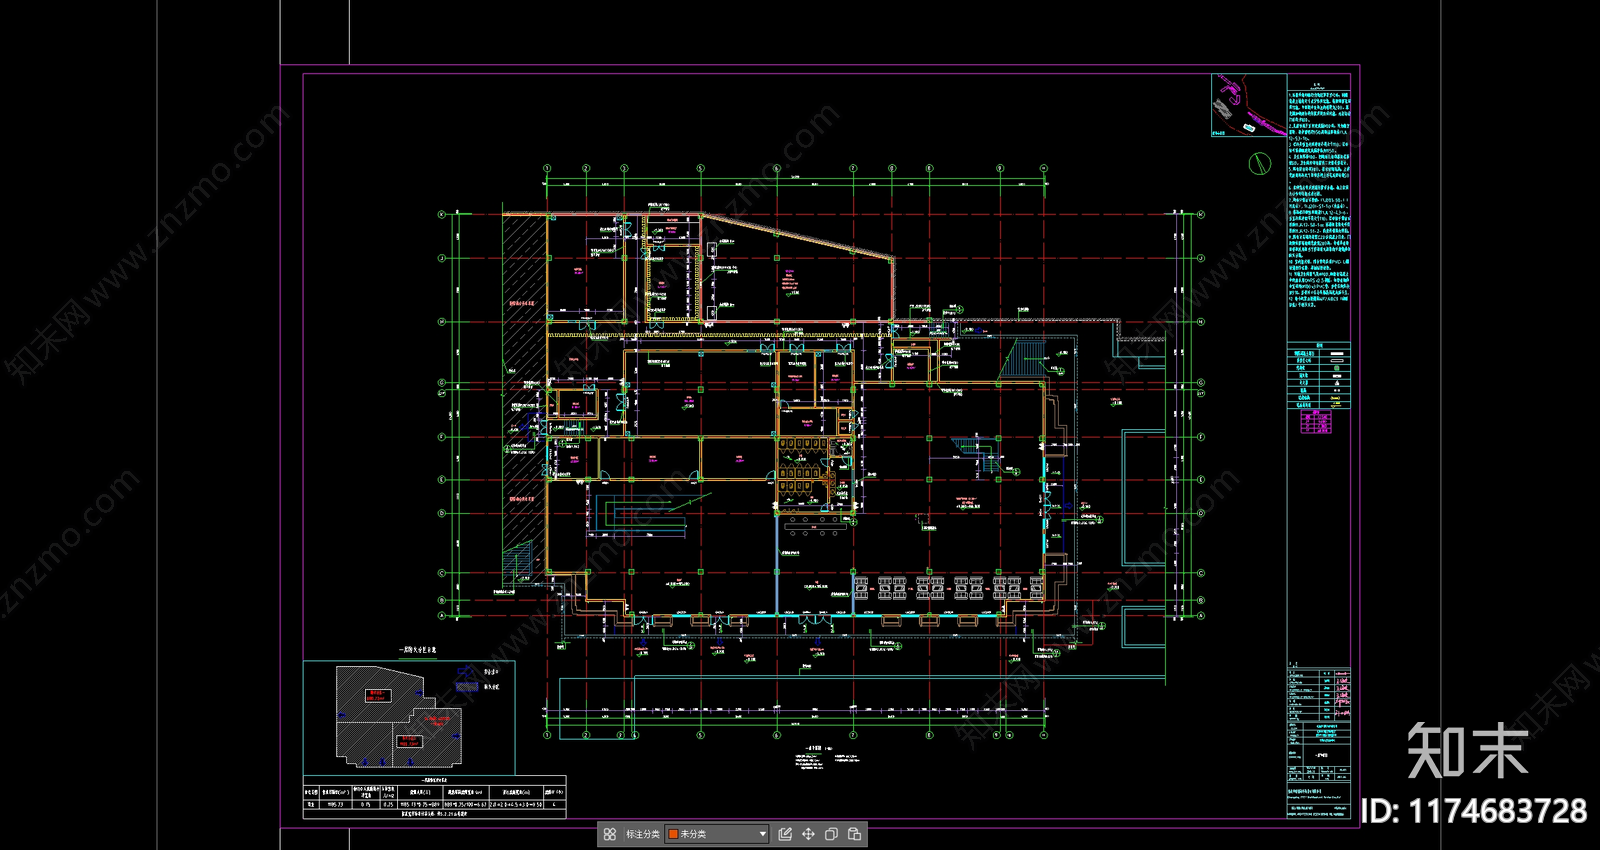Click the site location thumbnail map
The height and width of the screenshot is (850, 1600).
point(1249,105)
